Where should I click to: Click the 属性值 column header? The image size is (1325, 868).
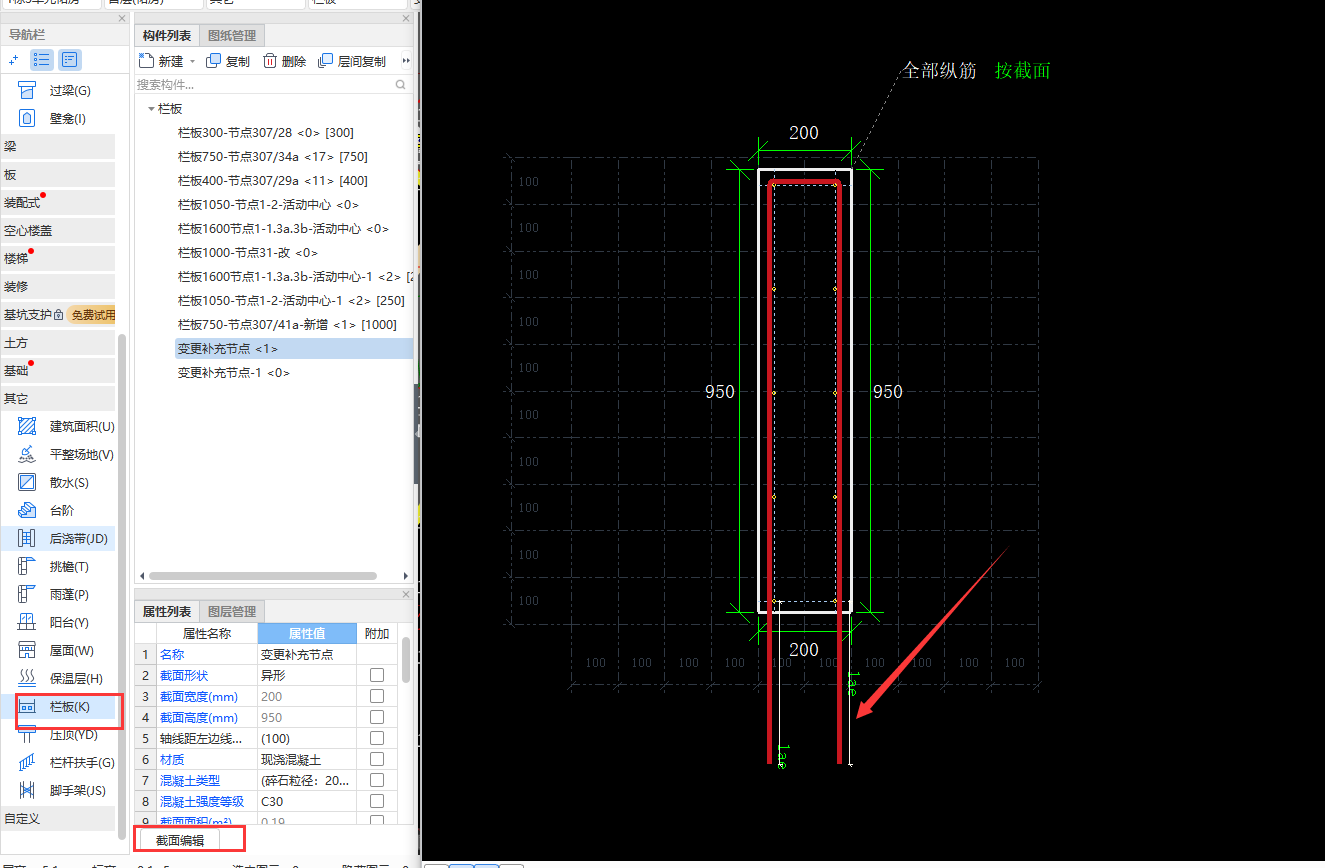(x=307, y=634)
